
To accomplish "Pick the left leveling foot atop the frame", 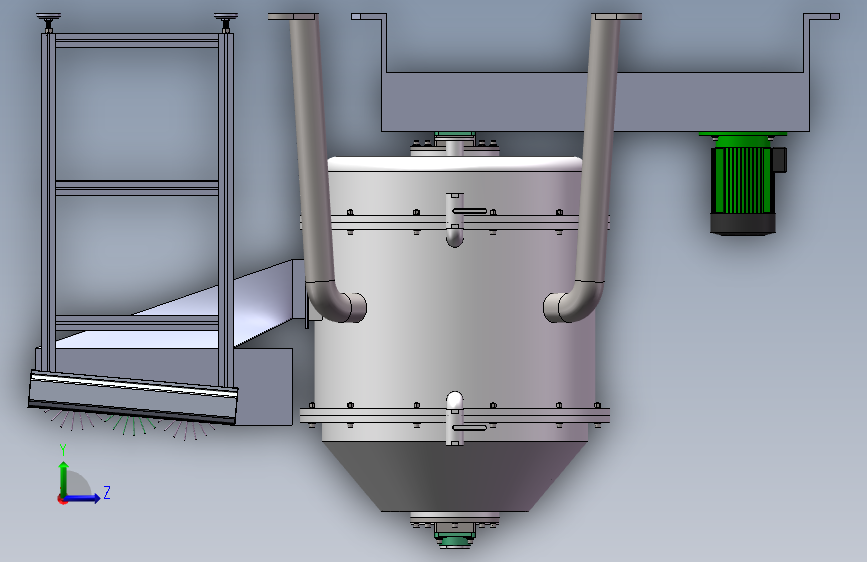I will coord(49,23).
